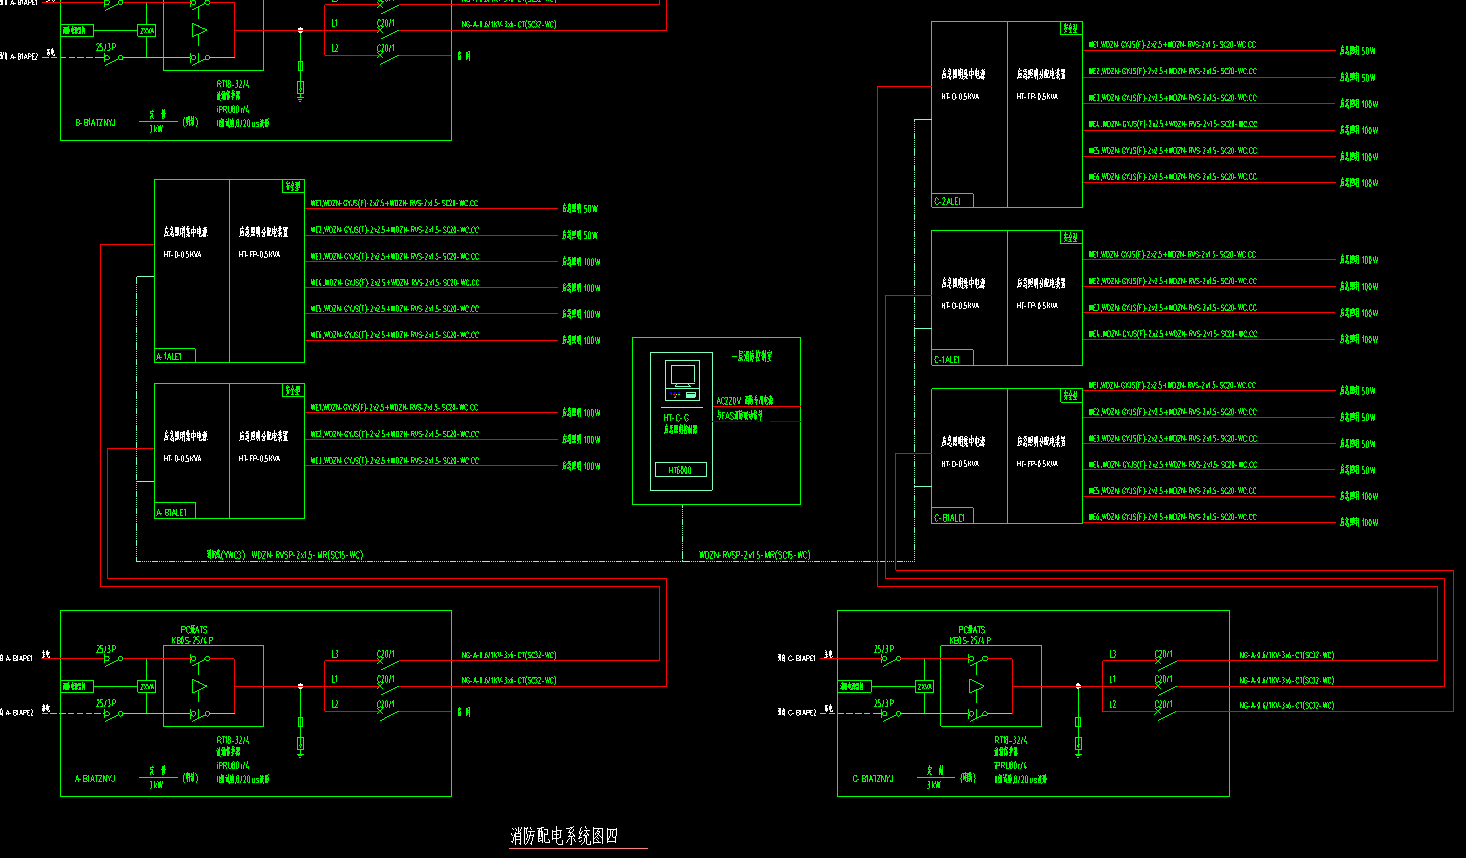This screenshot has height=858, width=1466.
Task: Select the L3 label in A-B1ATZNYJ box
Action: coord(335,655)
